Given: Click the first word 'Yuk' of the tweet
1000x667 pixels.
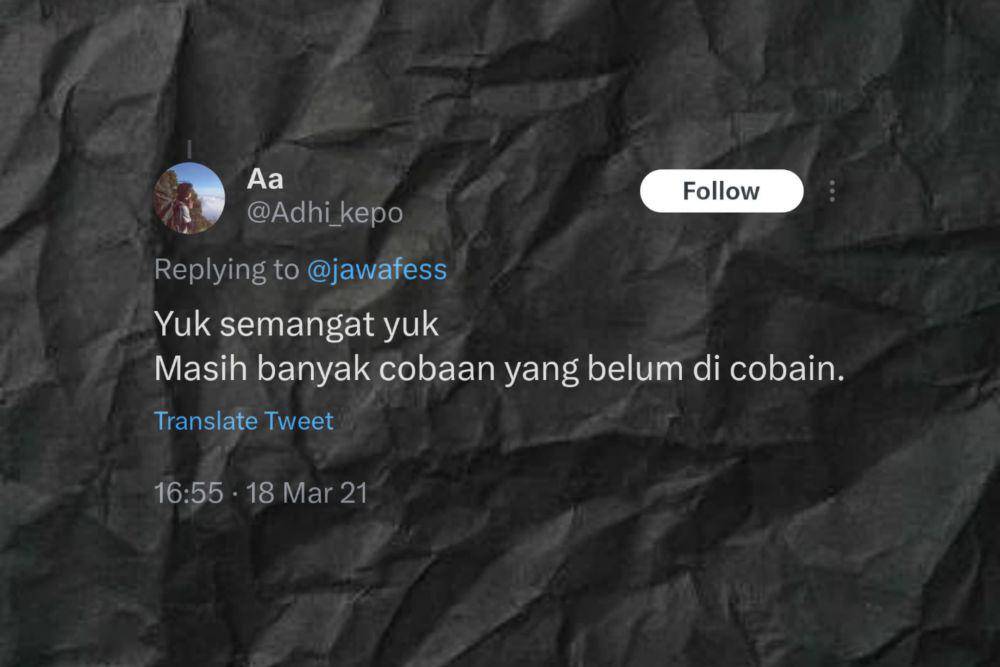Looking at the screenshot, I should 182,324.
